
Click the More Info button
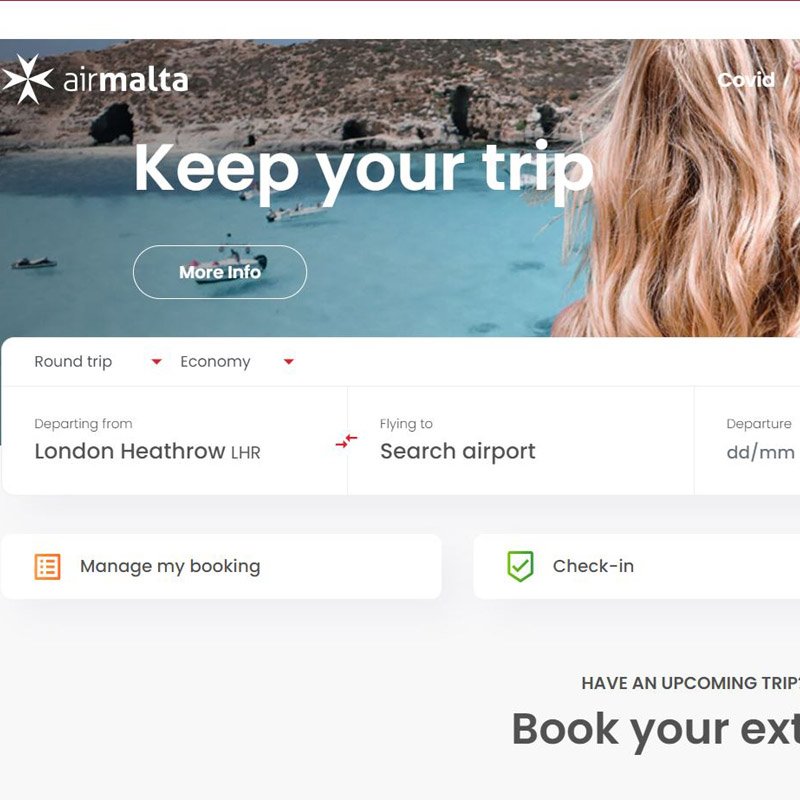(x=220, y=272)
